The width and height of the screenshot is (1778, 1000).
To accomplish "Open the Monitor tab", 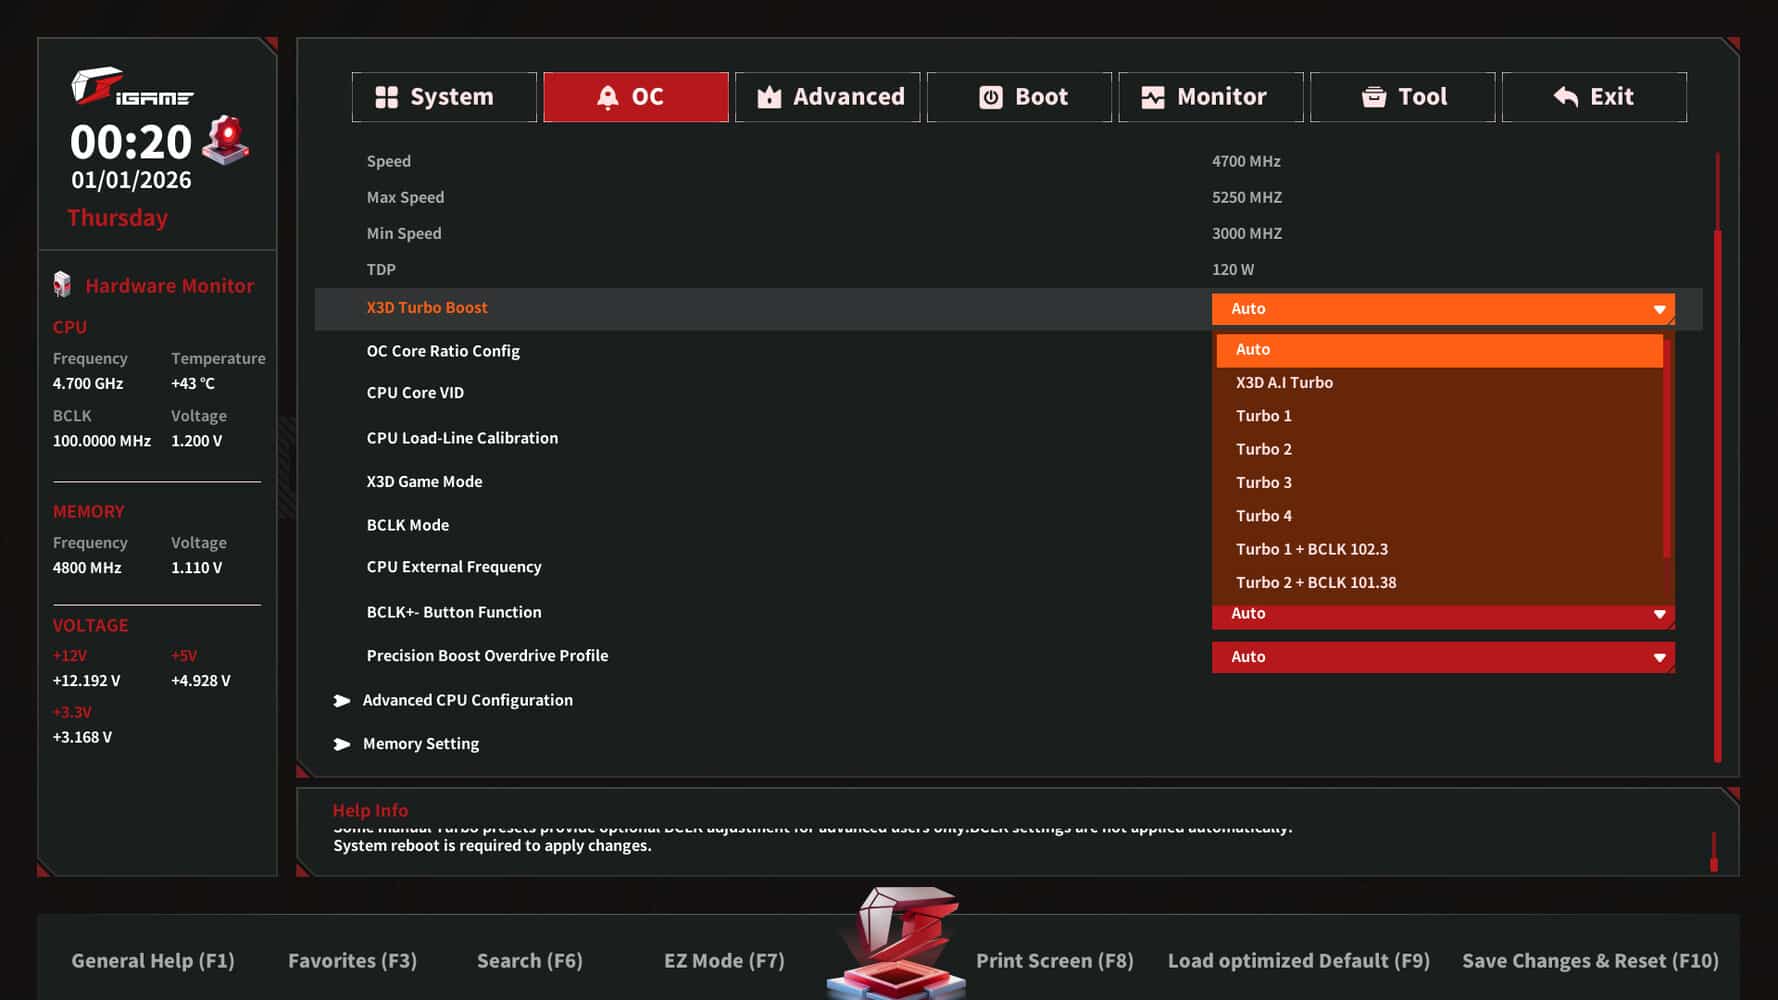I will coord(1210,97).
